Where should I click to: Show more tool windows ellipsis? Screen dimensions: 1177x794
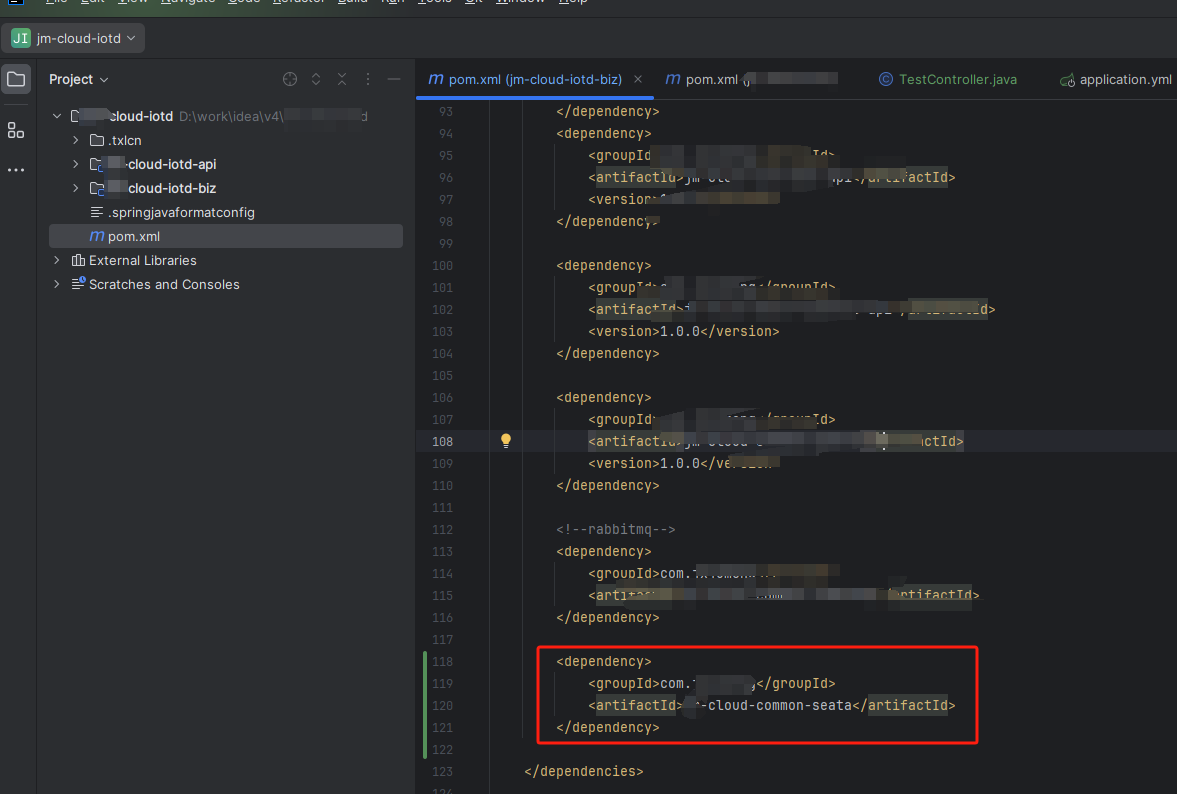(16, 170)
